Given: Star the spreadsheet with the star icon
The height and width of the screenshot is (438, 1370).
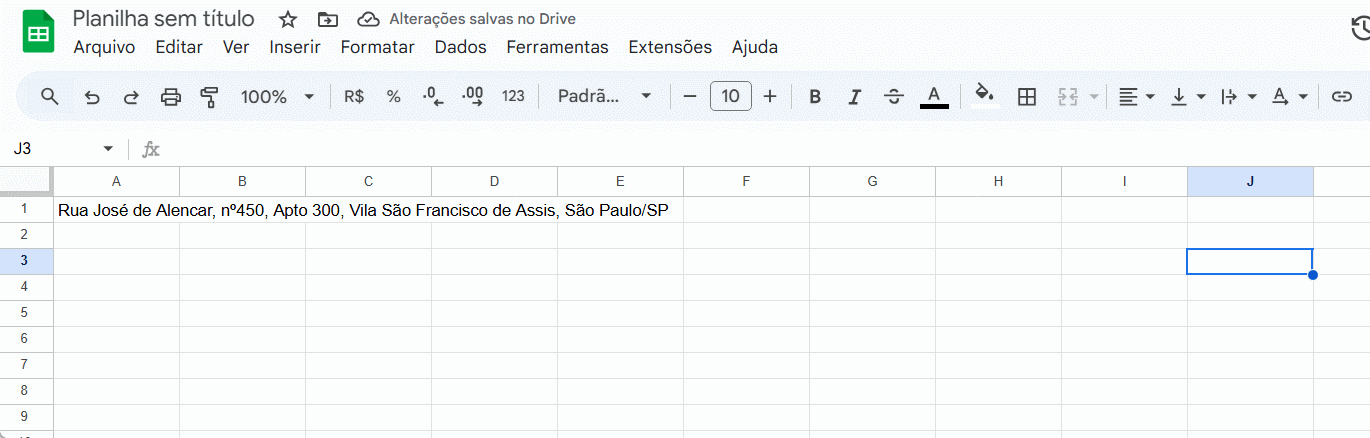Looking at the screenshot, I should [288, 19].
